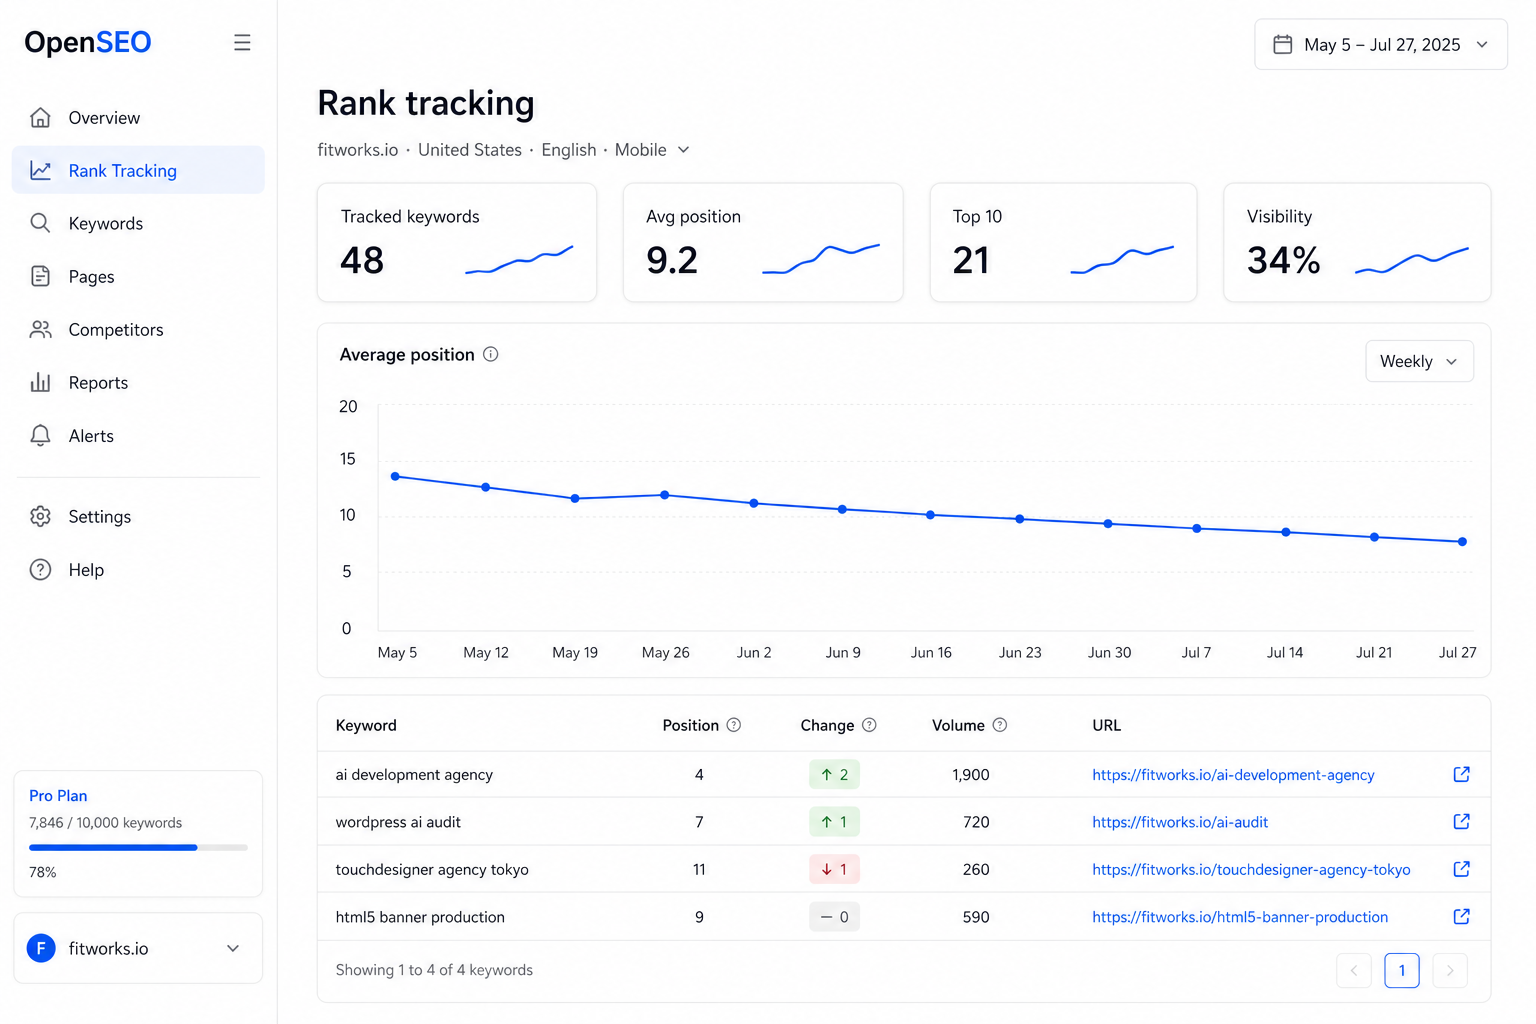Click the help icon next to Change column
Image resolution: width=1536 pixels, height=1024 pixels.
[869, 725]
